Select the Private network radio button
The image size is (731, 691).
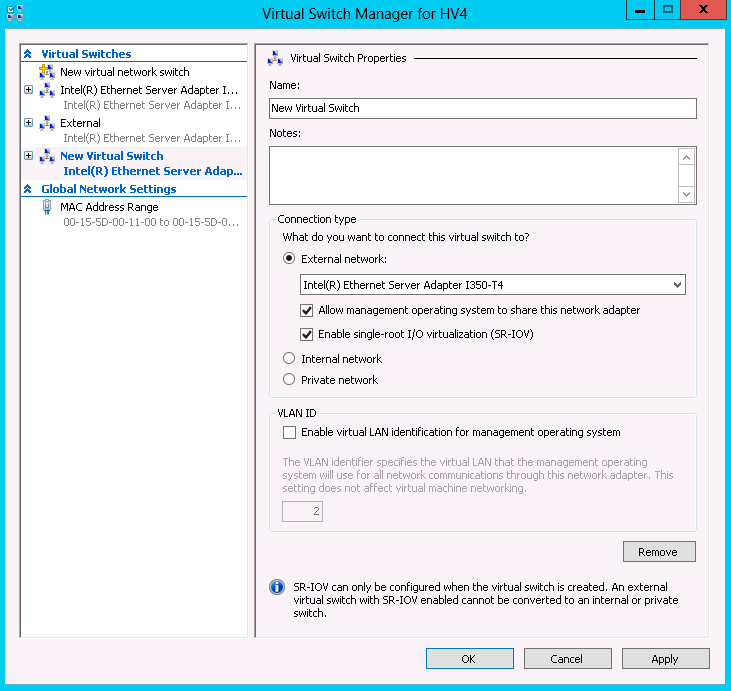(x=289, y=379)
